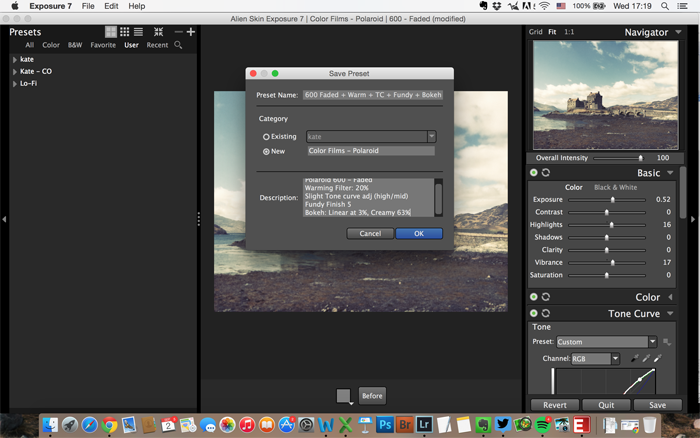700x438 pixels.
Task: Open Spotlight search in menu bar
Action: 665,6
